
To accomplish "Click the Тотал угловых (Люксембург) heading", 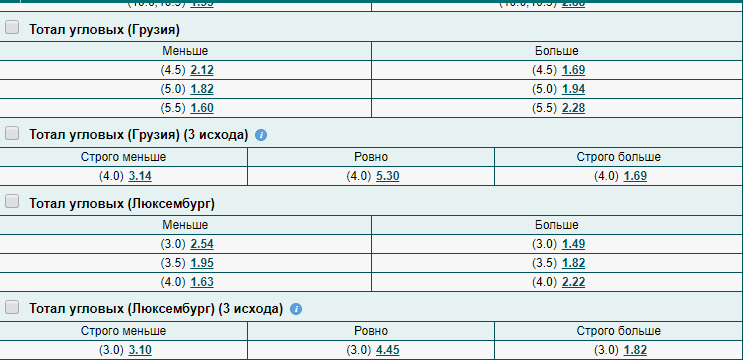I will (122, 204).
